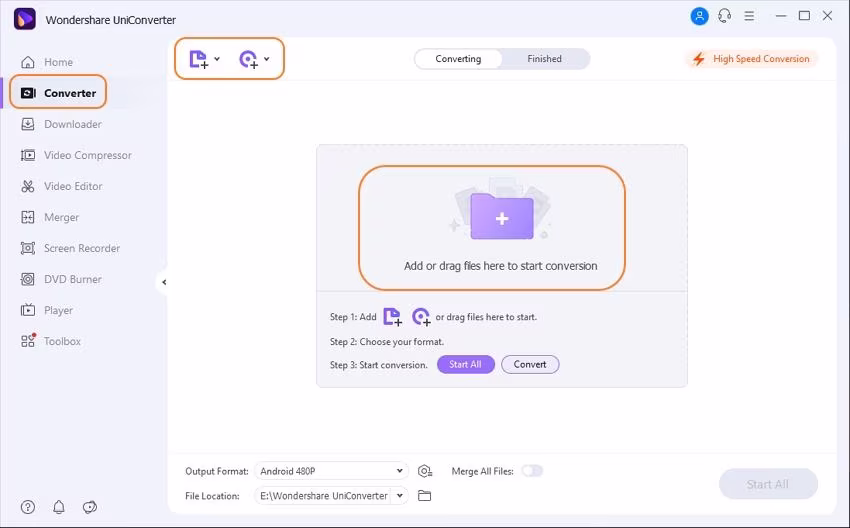This screenshot has width=850, height=528.
Task: Expand the Load DVD dropdown arrow
Action: [267, 59]
